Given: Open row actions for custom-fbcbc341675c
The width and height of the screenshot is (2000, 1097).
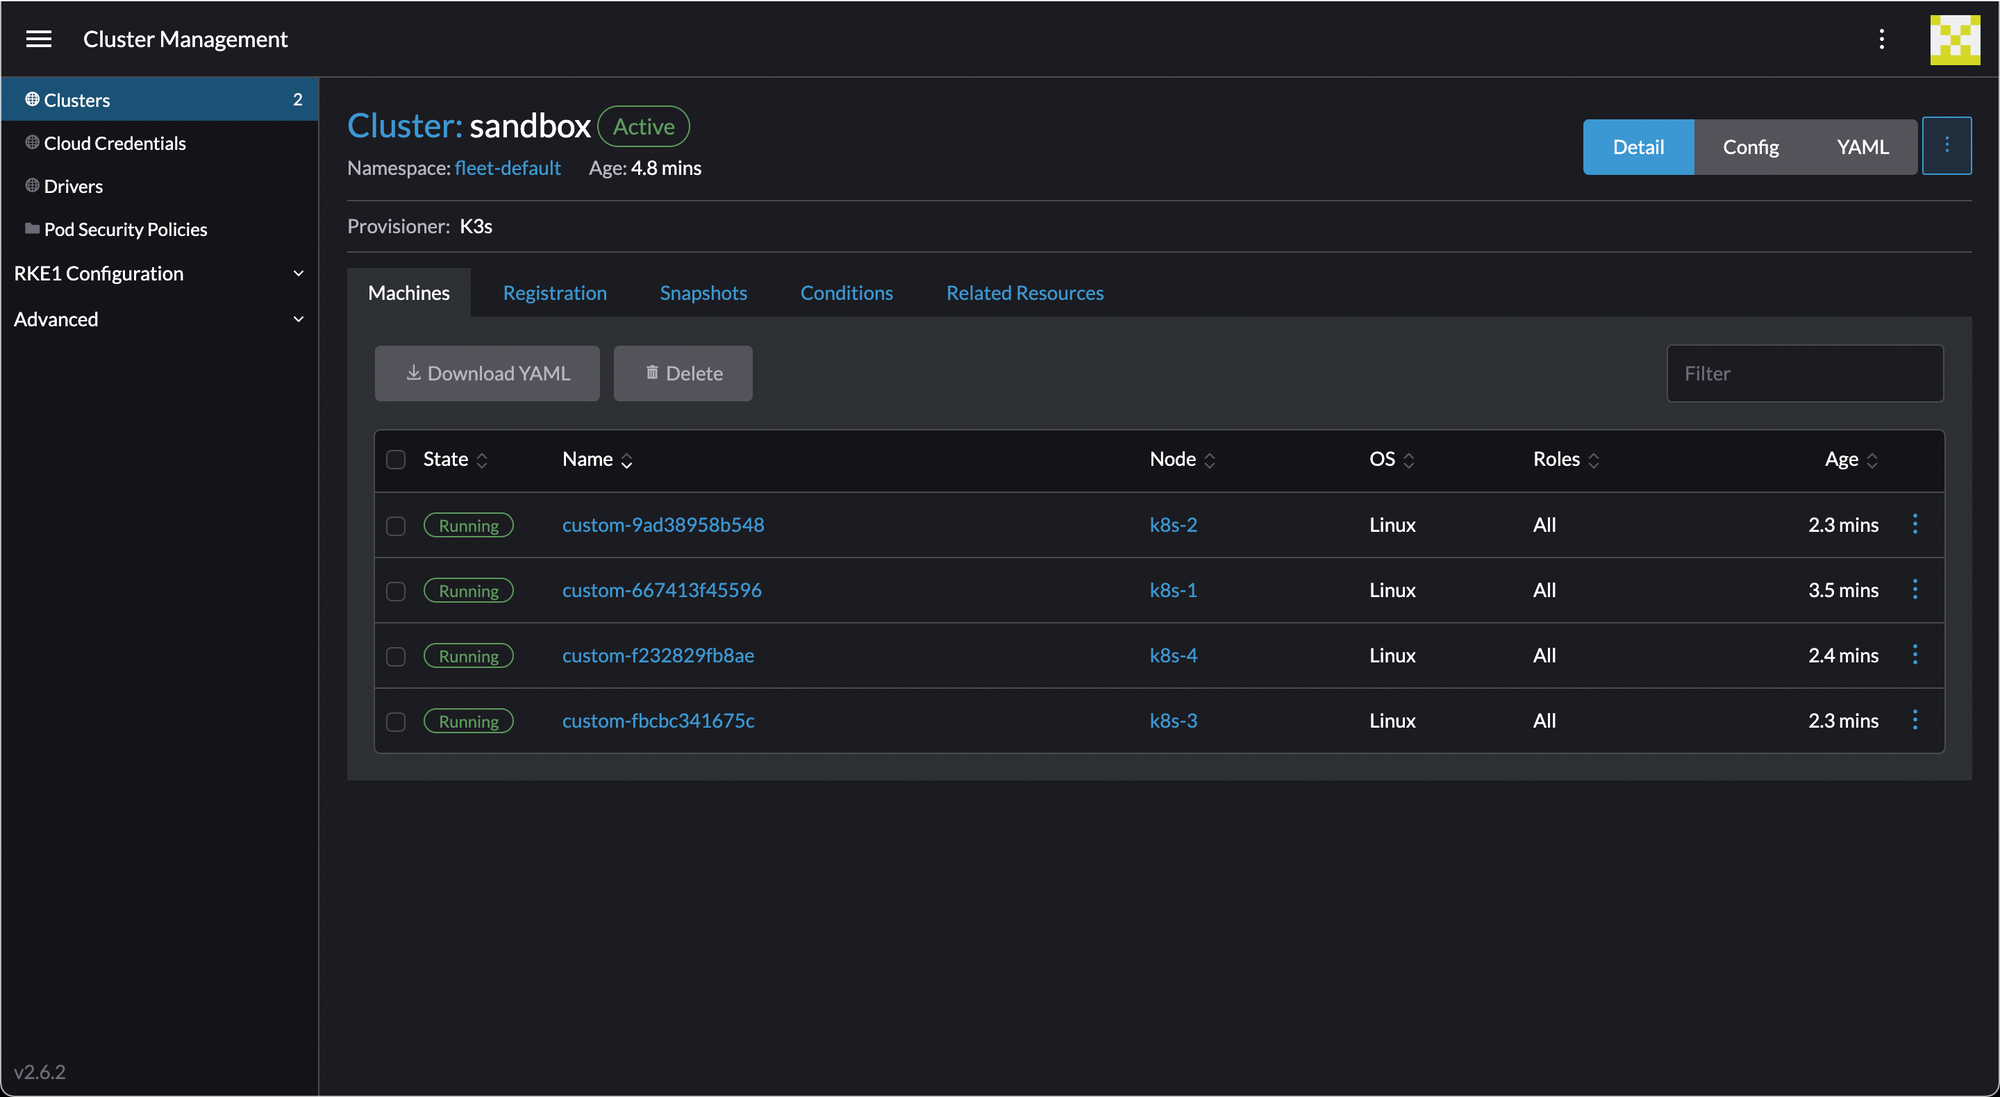Looking at the screenshot, I should click(x=1914, y=720).
